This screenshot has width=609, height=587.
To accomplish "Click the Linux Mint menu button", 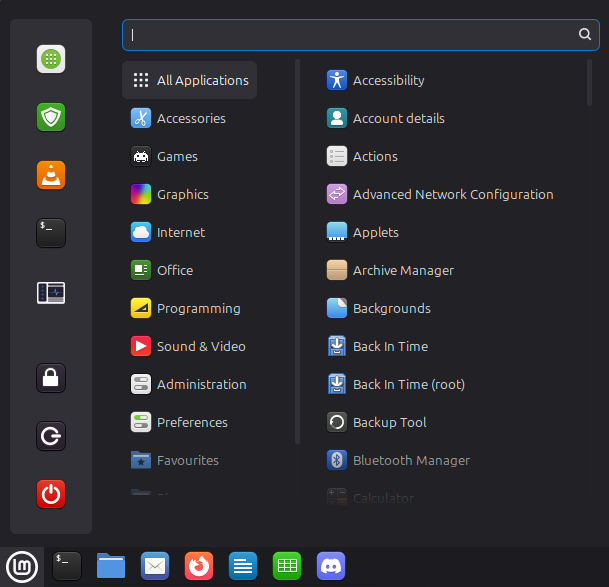I will (22, 566).
